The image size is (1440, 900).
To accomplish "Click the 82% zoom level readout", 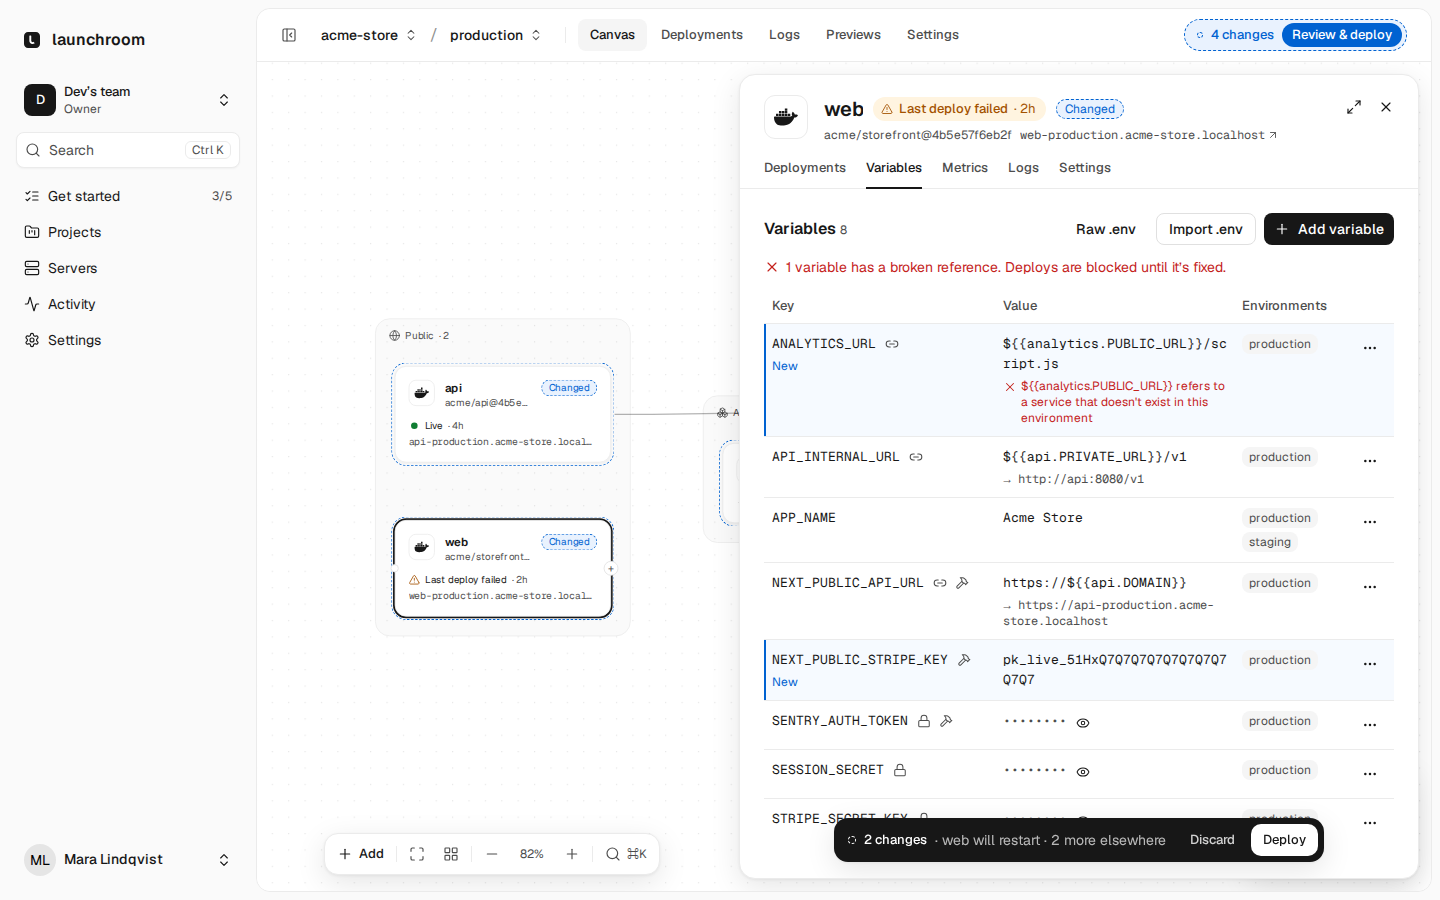I will (531, 854).
